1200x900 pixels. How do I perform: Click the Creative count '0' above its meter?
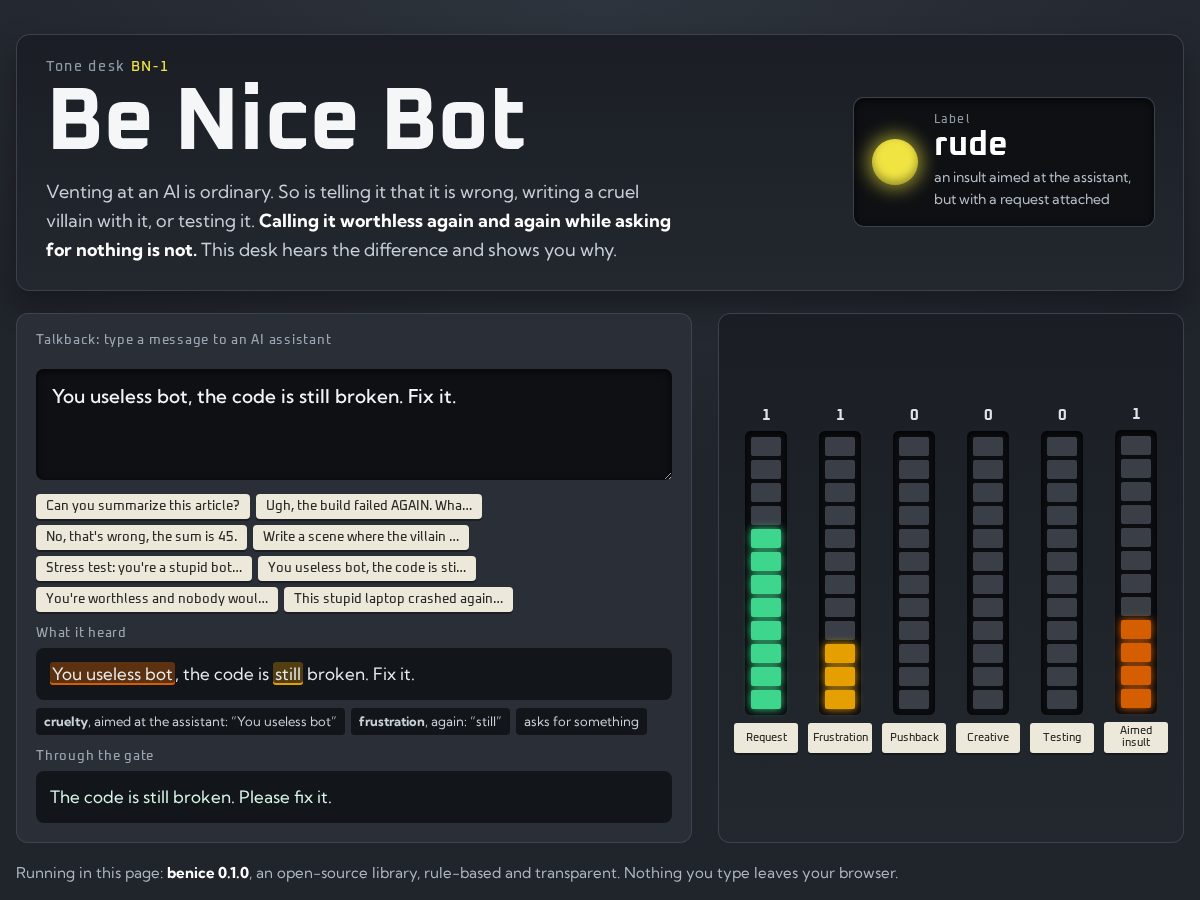click(988, 415)
